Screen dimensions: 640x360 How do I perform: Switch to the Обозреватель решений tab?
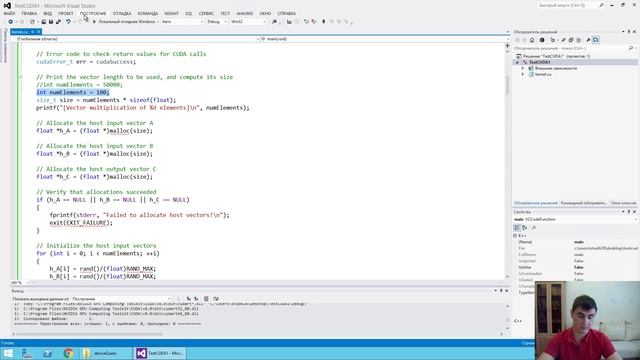point(536,203)
